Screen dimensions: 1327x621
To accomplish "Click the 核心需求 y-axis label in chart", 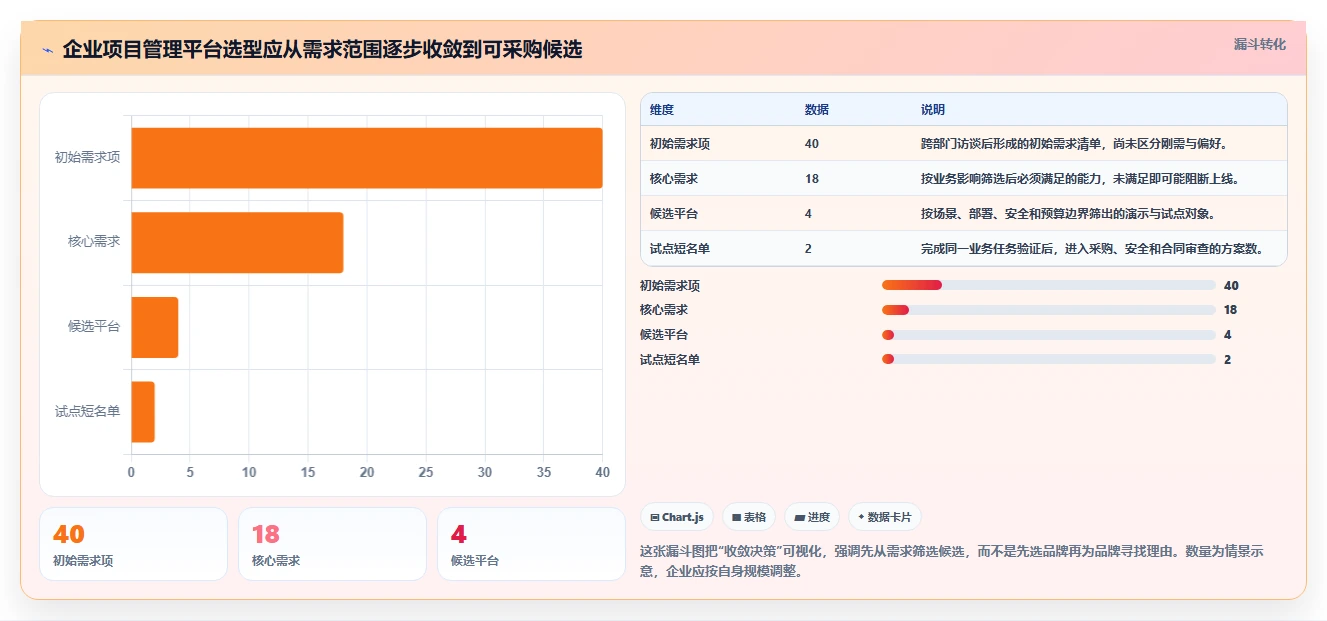I will coord(94,242).
